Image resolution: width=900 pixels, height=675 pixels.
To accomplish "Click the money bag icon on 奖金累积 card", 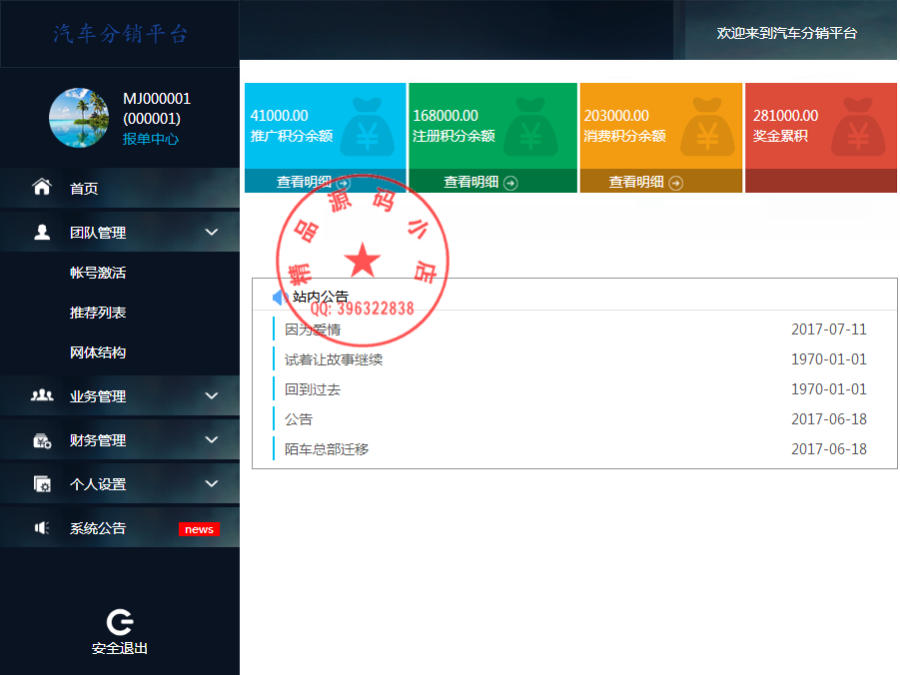I will coord(860,126).
